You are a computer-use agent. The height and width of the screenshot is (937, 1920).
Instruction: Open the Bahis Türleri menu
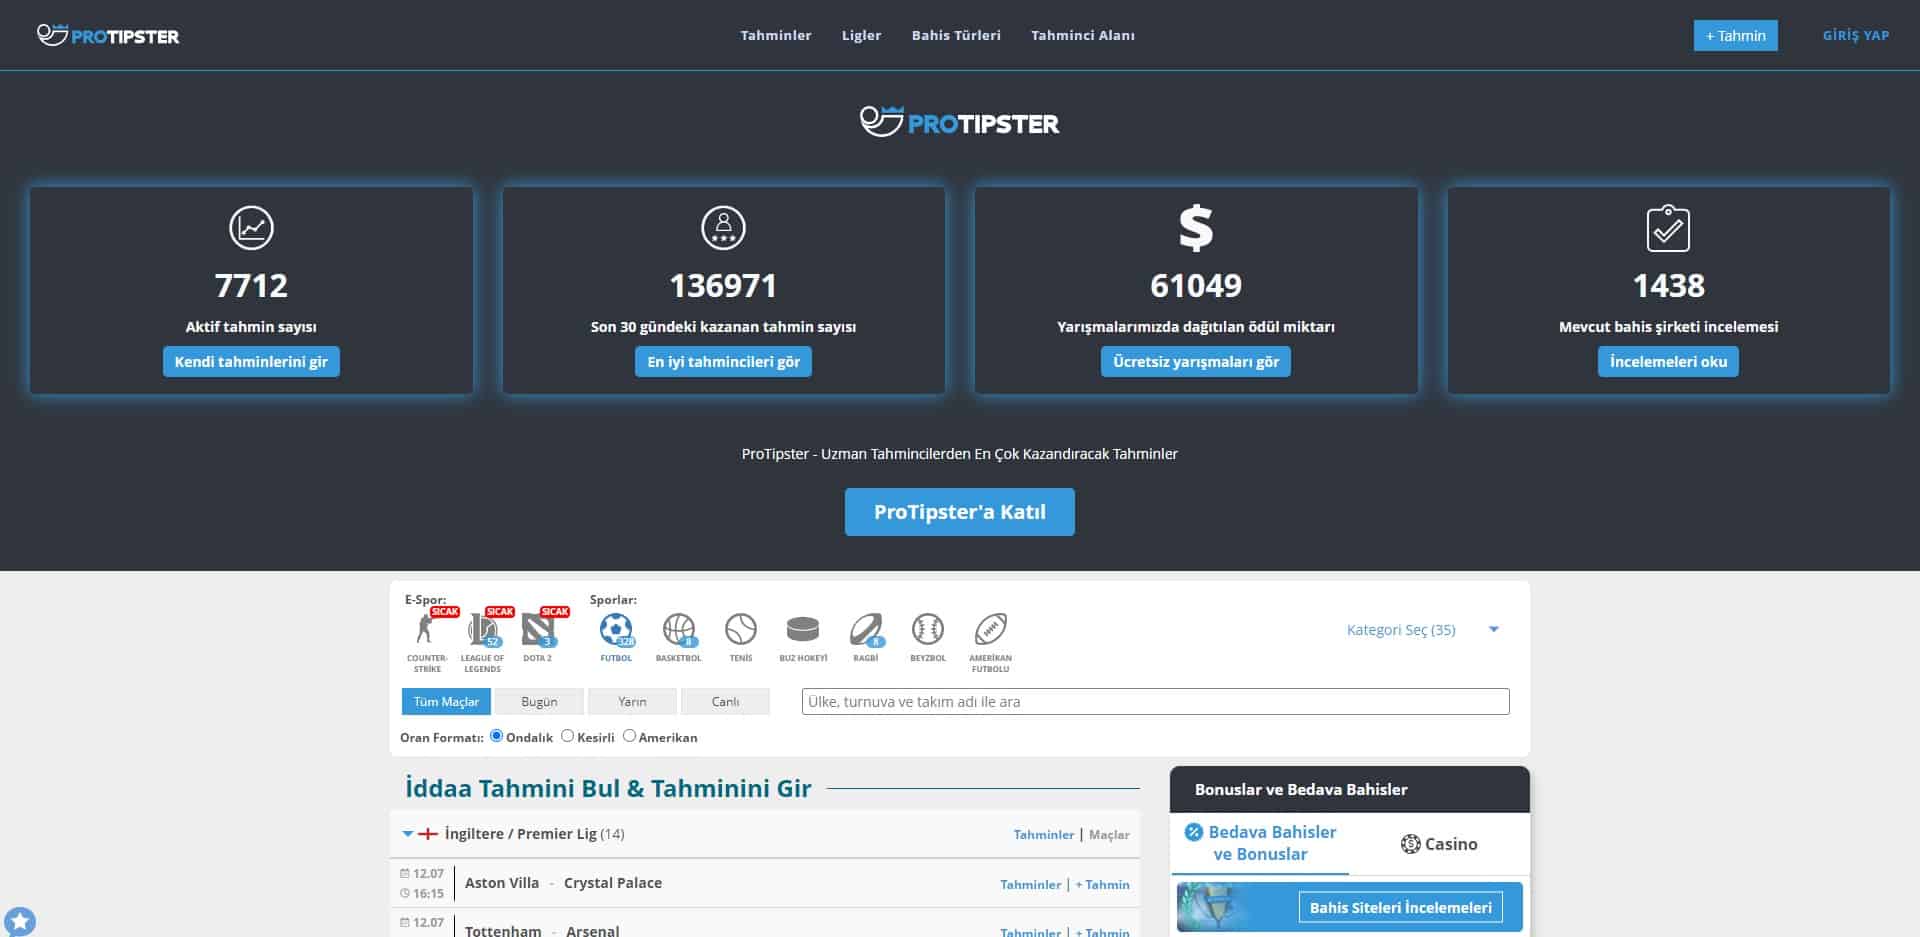coord(956,35)
